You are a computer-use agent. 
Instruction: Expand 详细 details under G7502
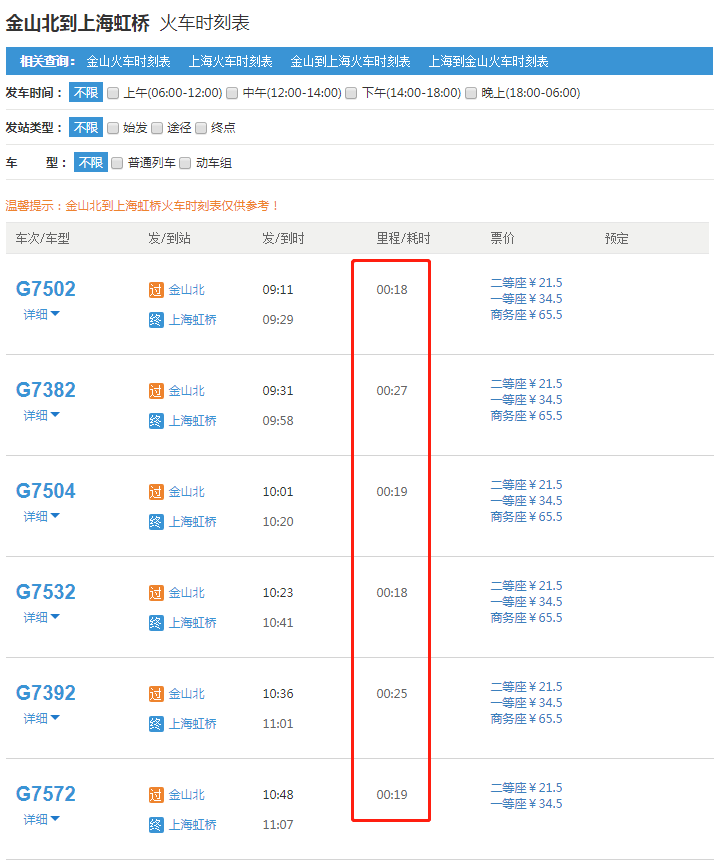(42, 314)
